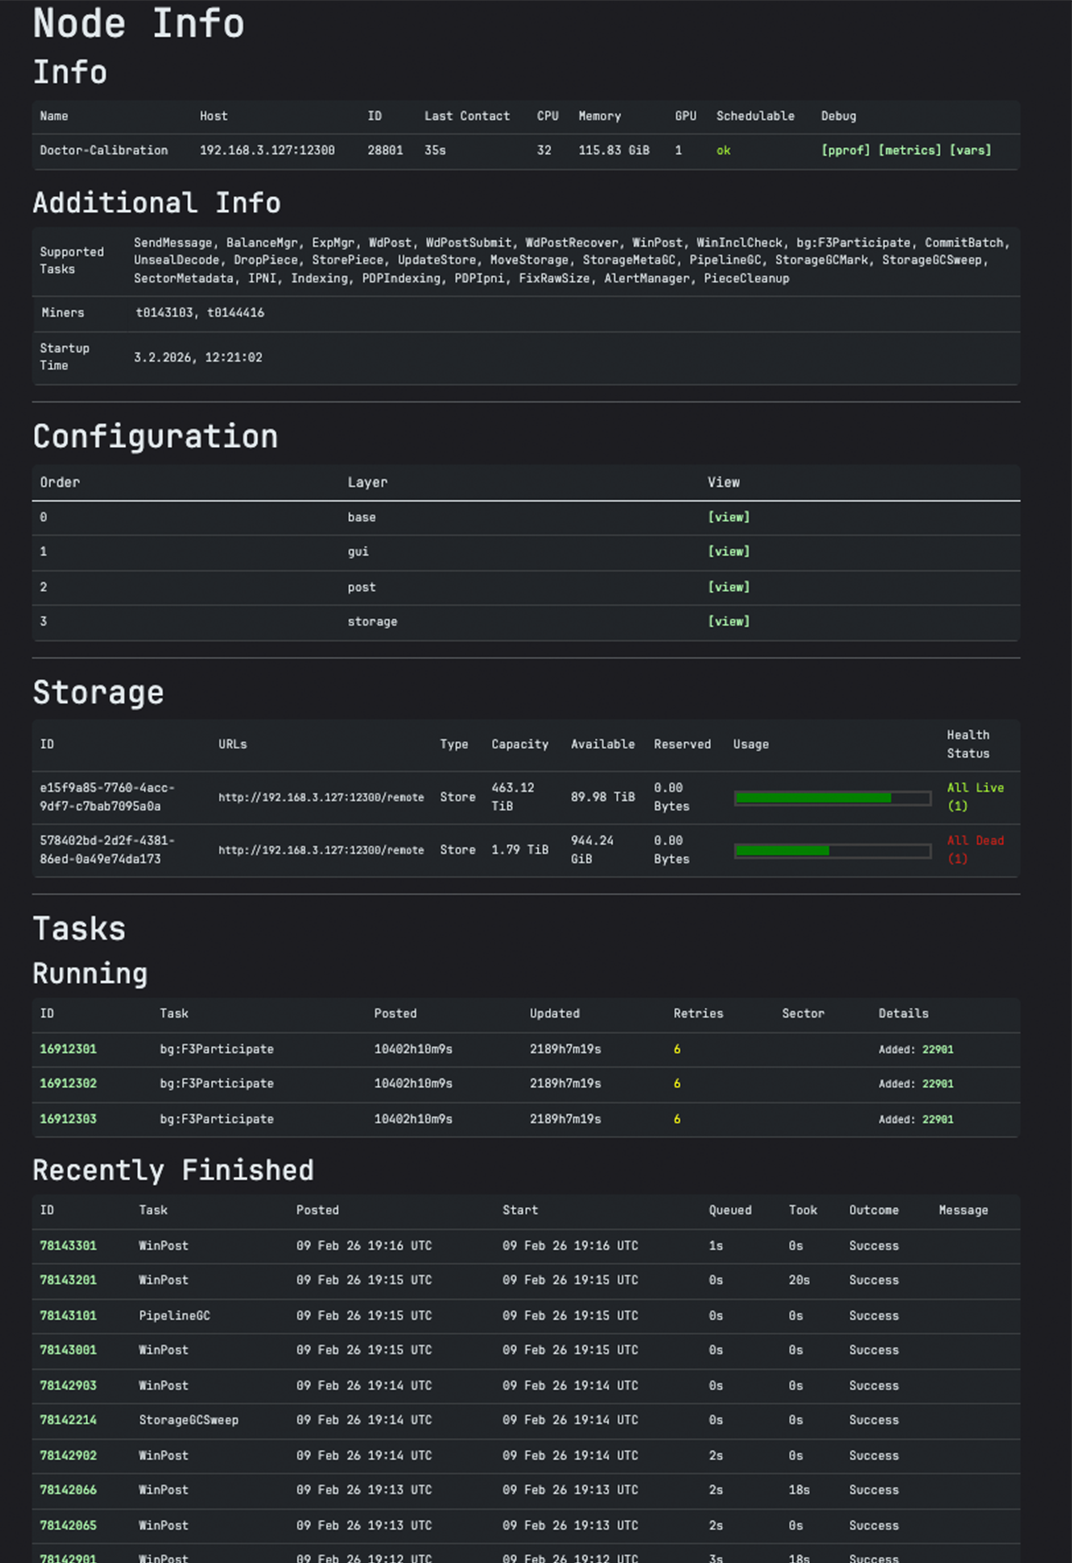
Task: Open the [pprof] debug link
Action: pyautogui.click(x=845, y=150)
